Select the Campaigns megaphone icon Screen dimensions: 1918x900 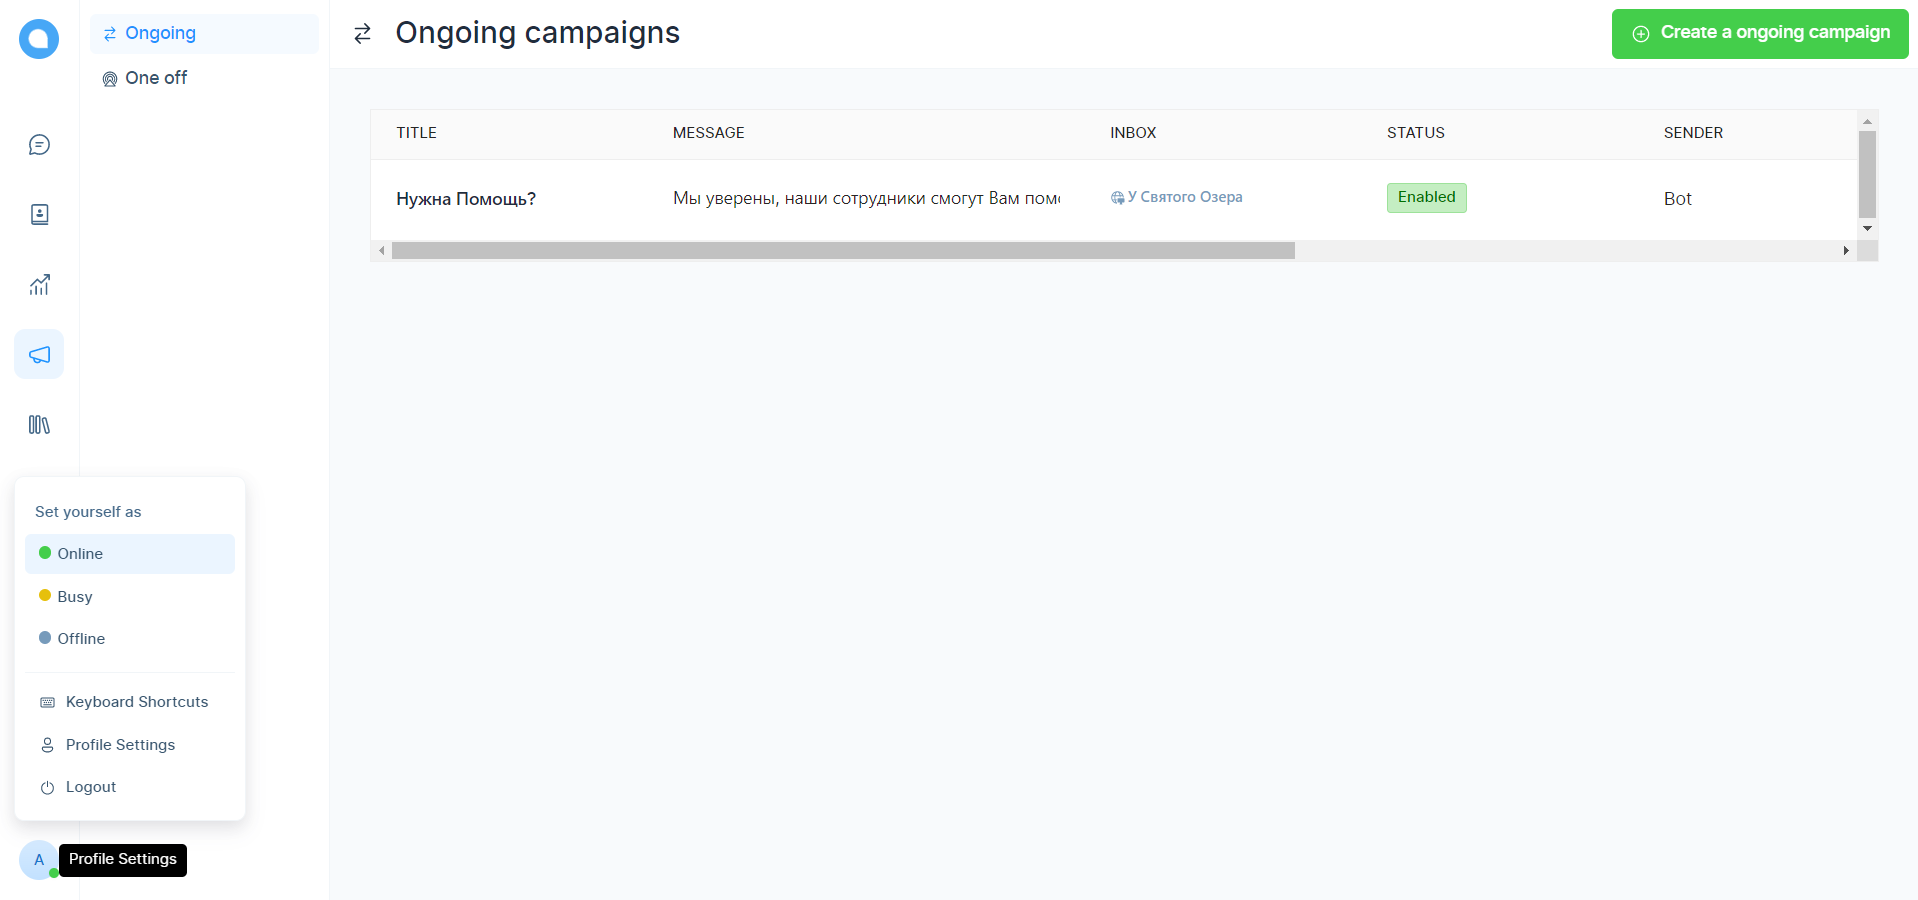(x=38, y=354)
